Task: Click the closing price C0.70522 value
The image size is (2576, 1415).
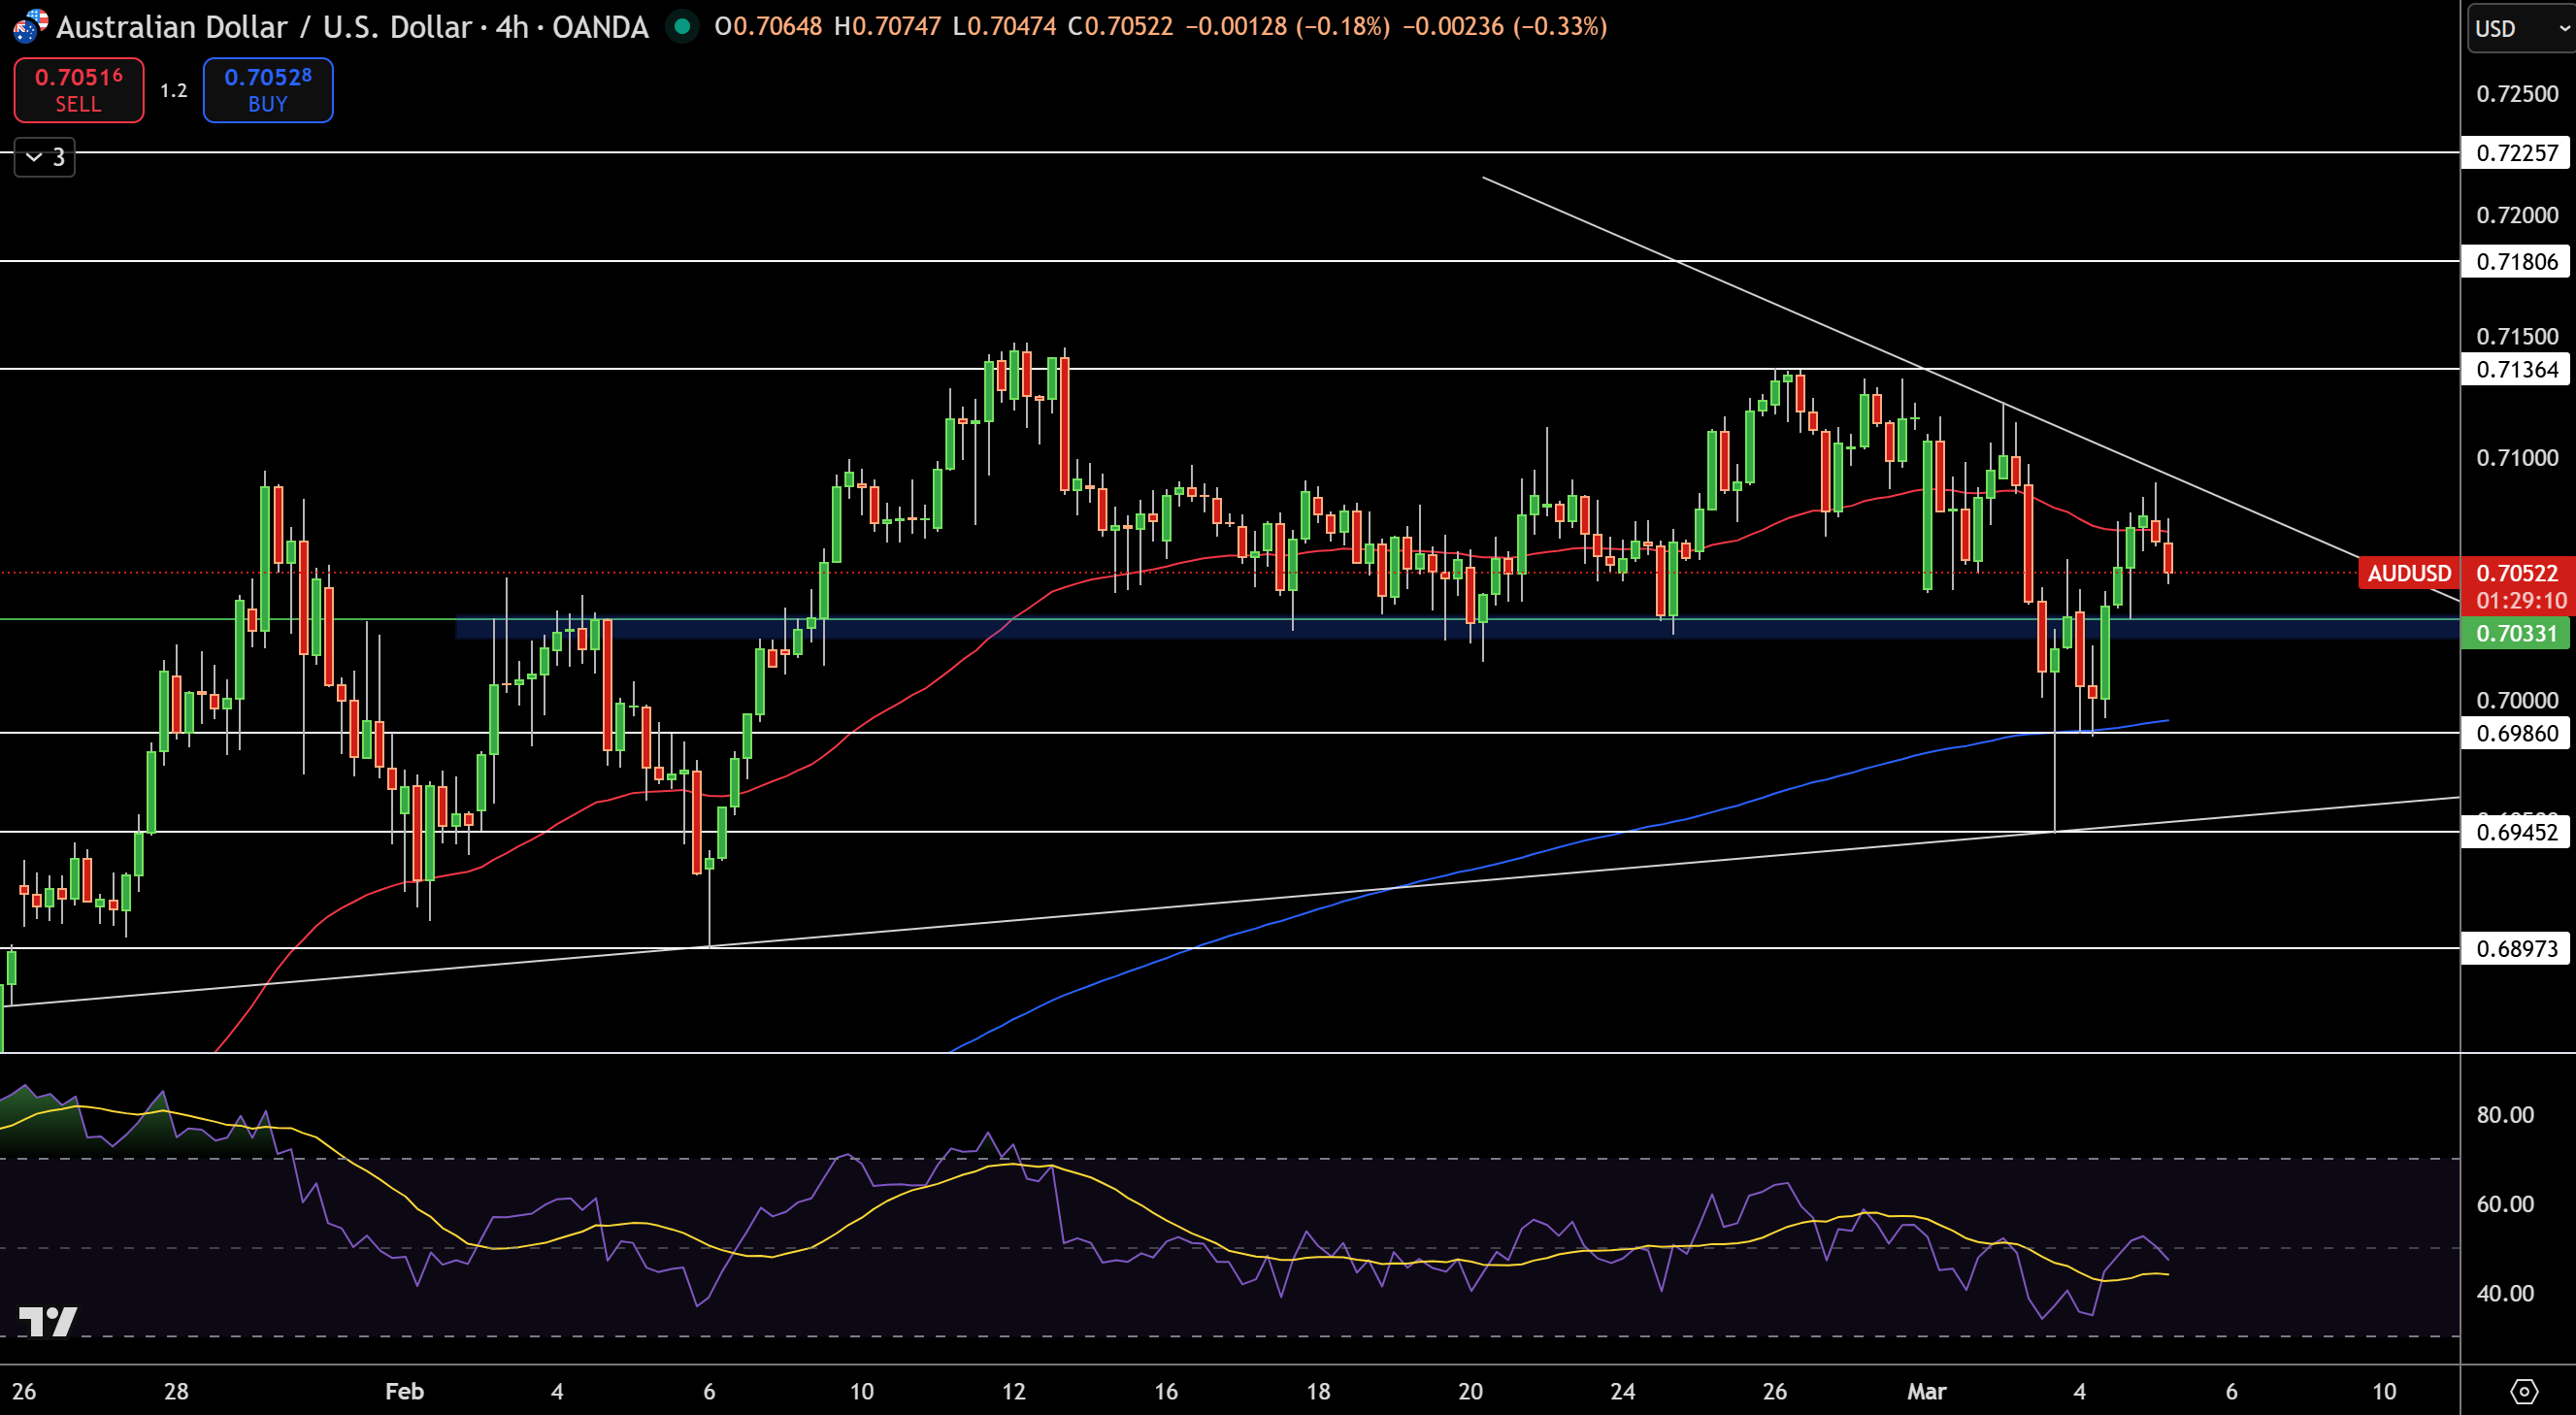Action: 1120,26
